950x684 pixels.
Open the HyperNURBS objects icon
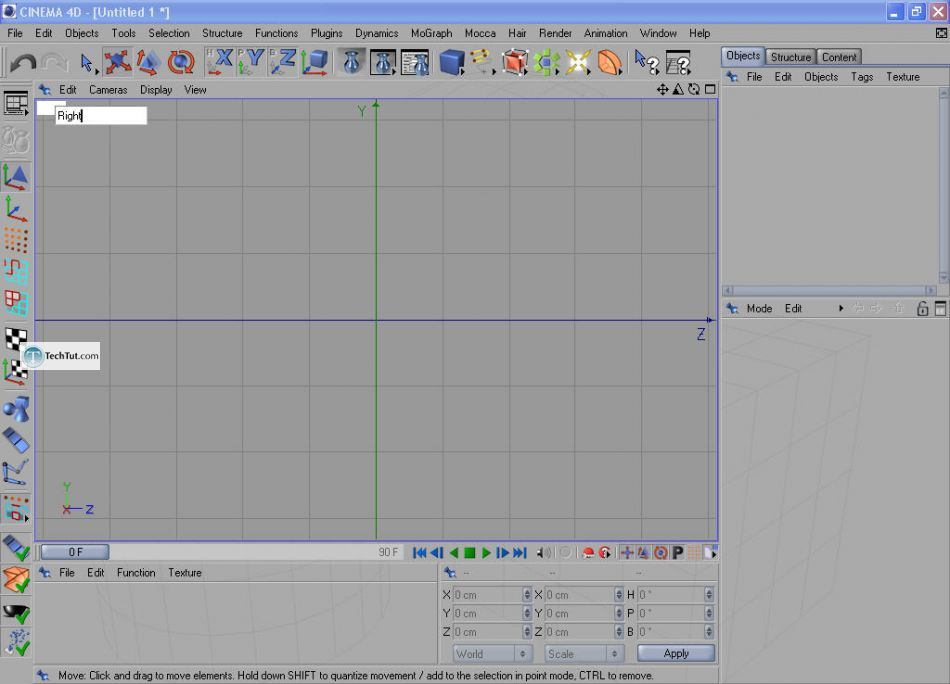pyautogui.click(x=514, y=62)
